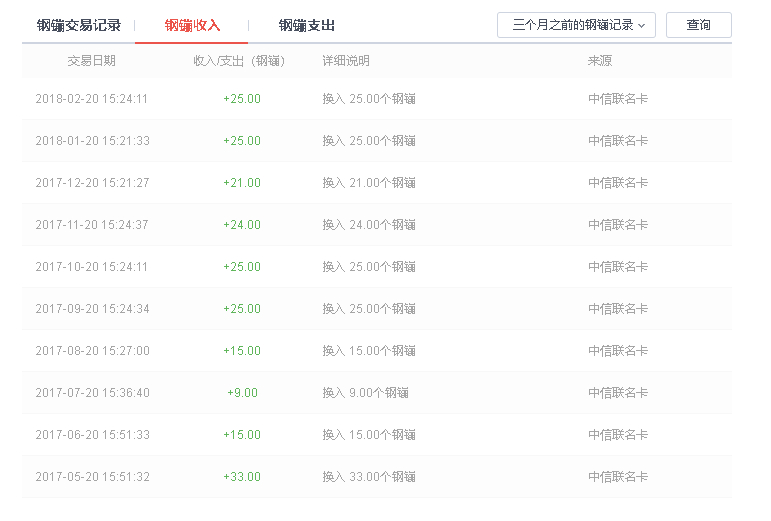Open the 钢镚交易记录 tab

79,26
